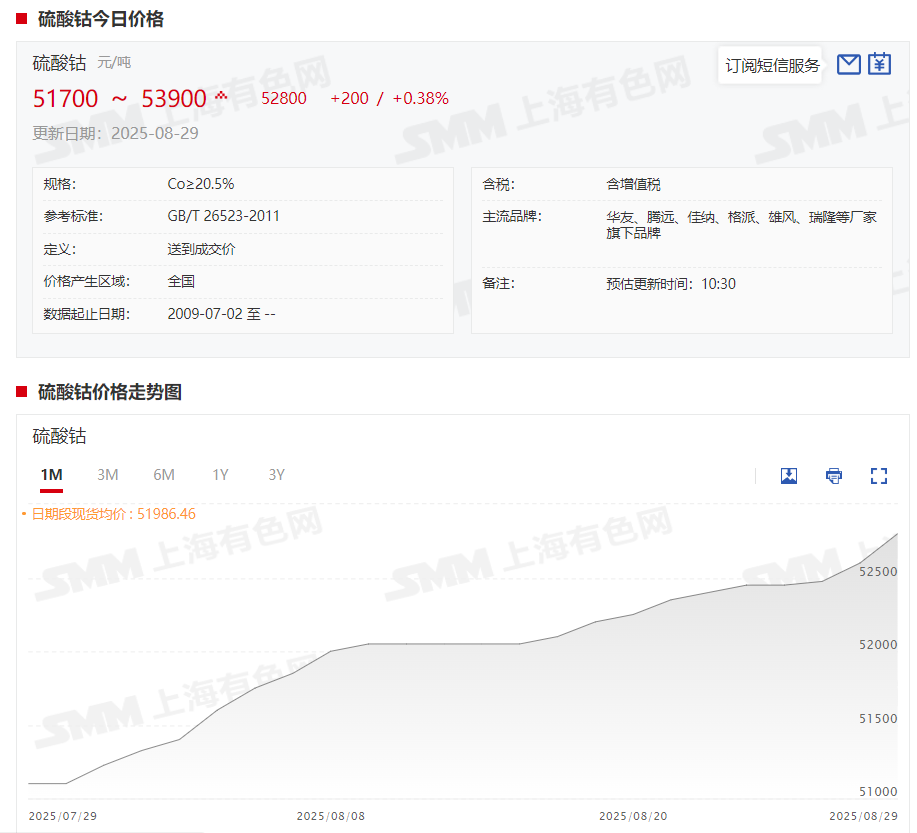Click the chart line's endpoint at 2025/08/29
Viewport: 917px width, 833px height.
point(896,535)
